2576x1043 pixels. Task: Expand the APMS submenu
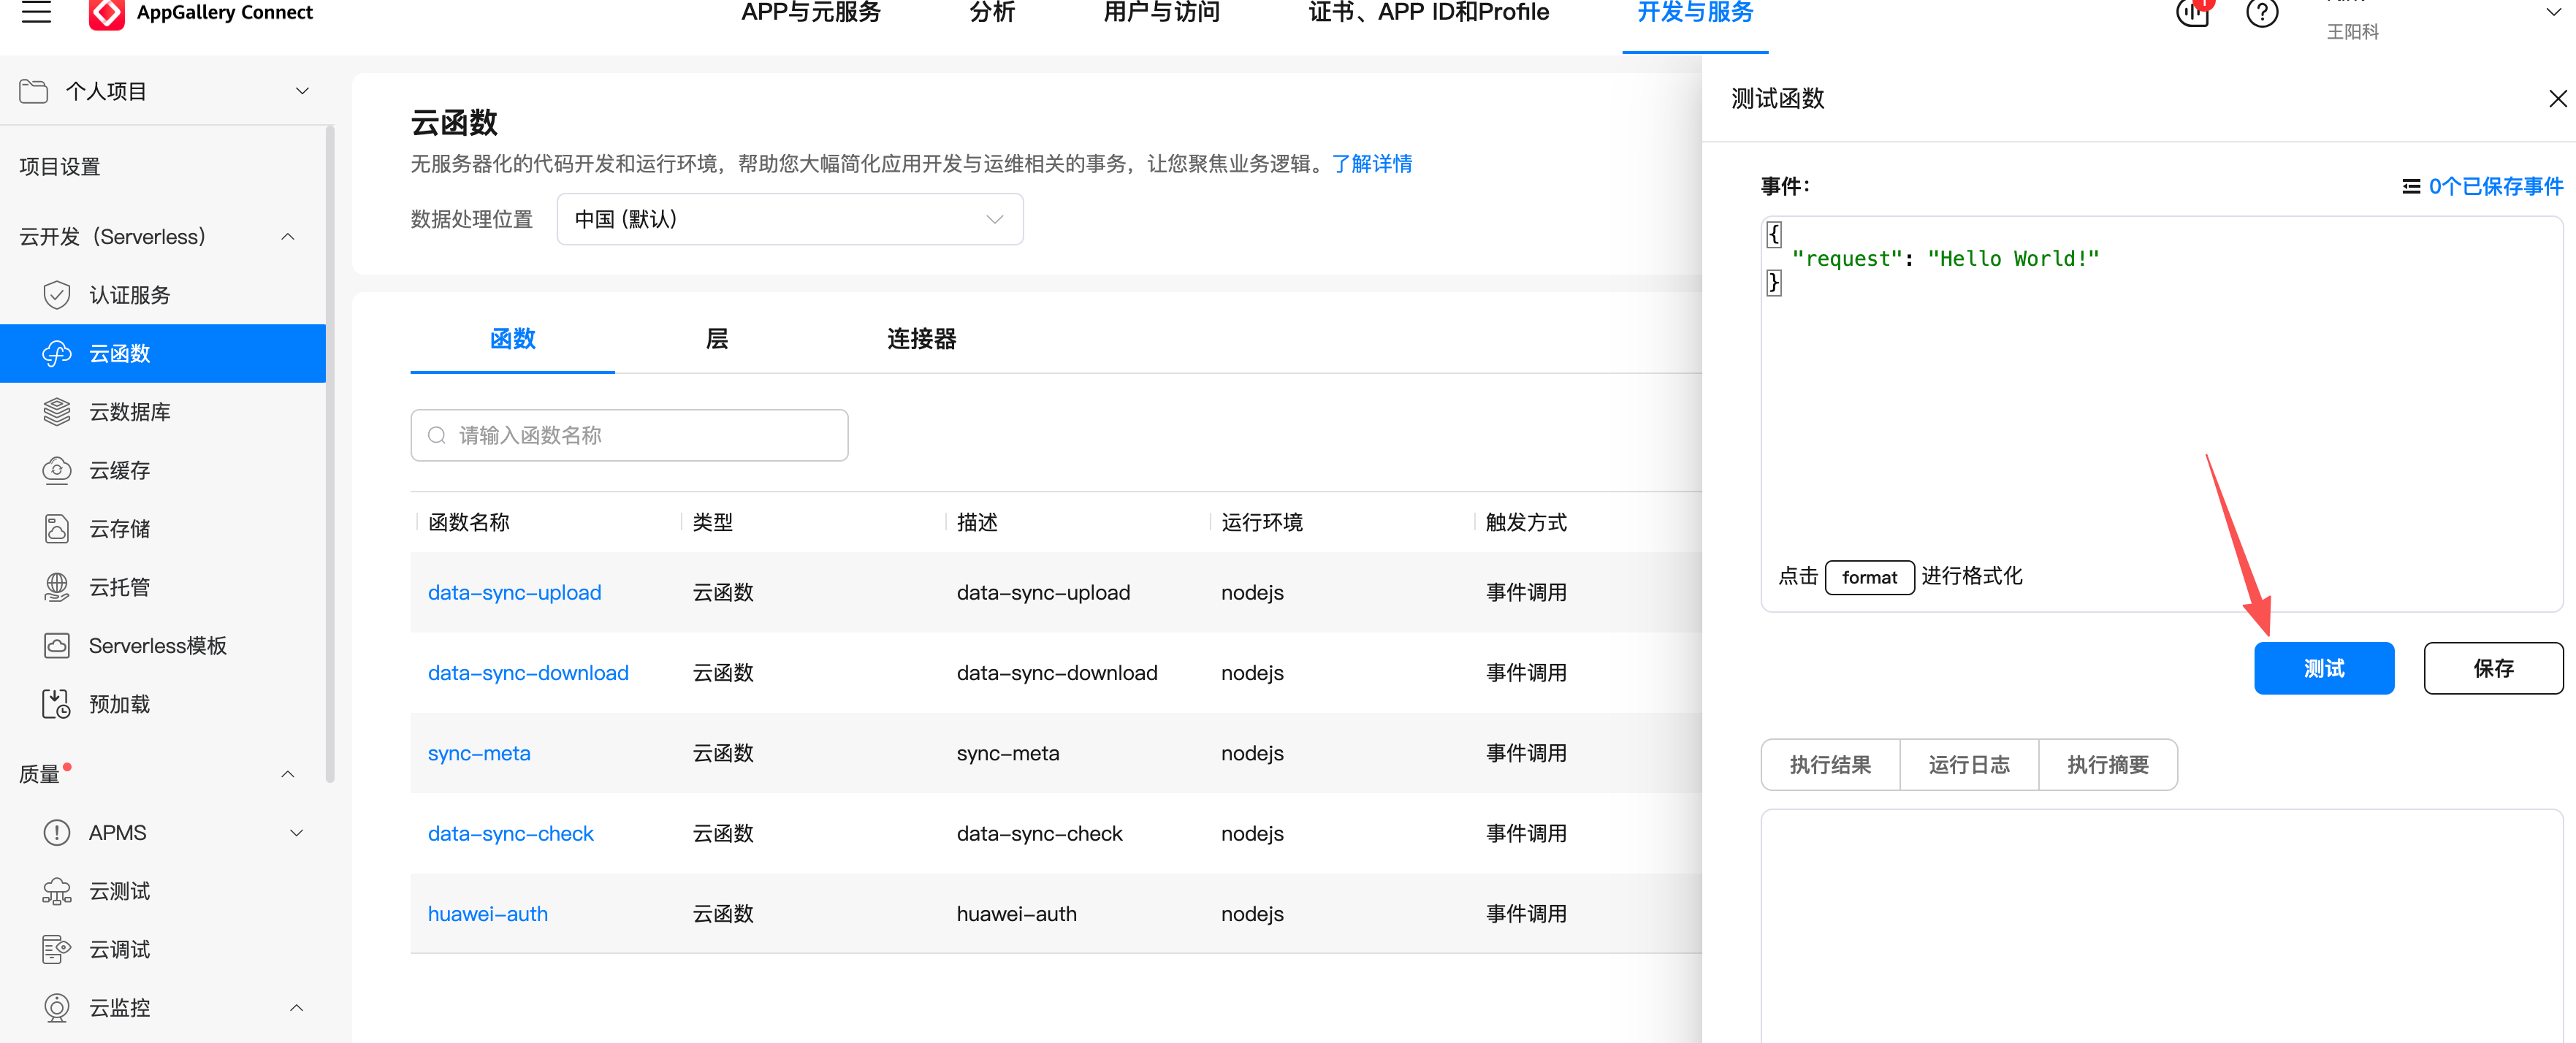[x=297, y=832]
